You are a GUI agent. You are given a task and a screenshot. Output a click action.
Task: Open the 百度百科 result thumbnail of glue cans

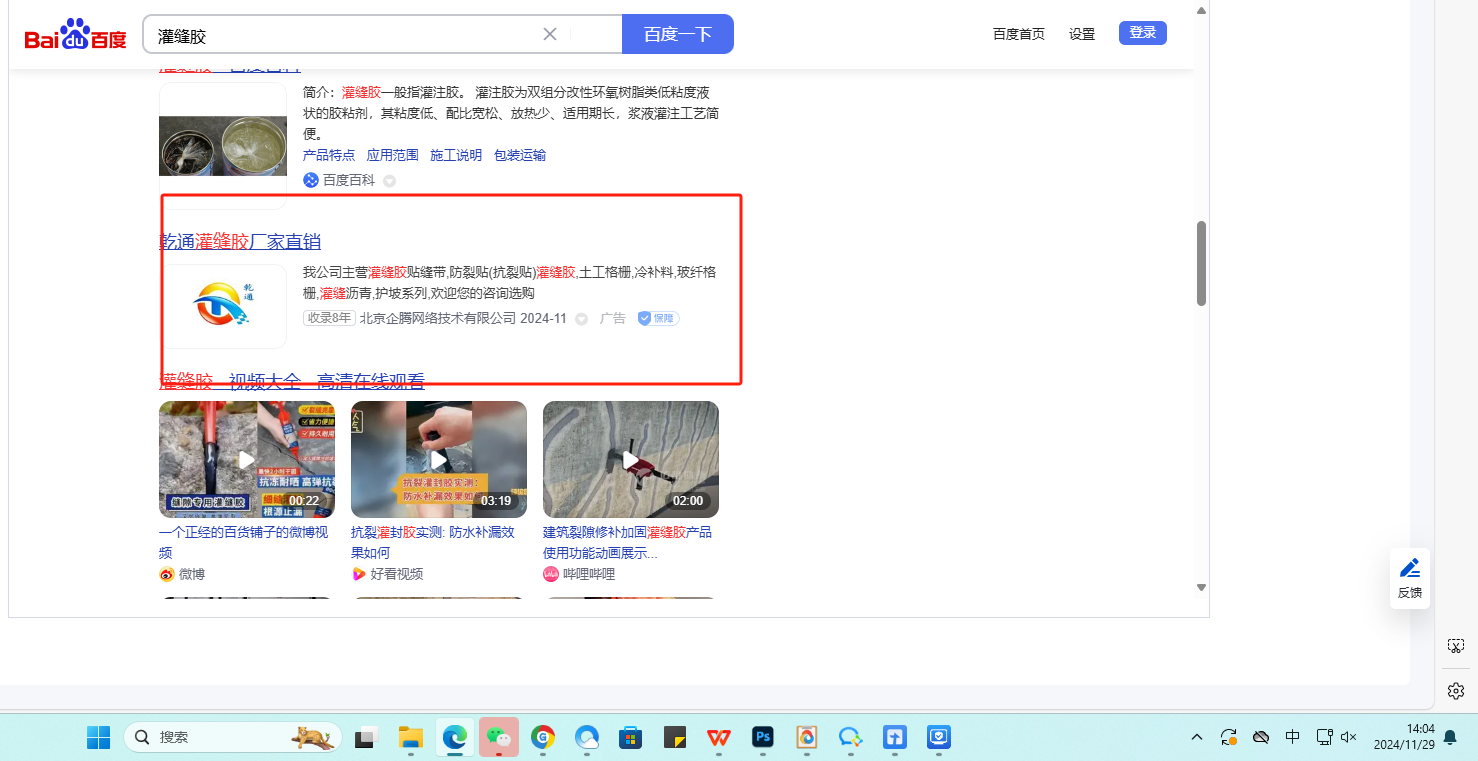point(223,147)
